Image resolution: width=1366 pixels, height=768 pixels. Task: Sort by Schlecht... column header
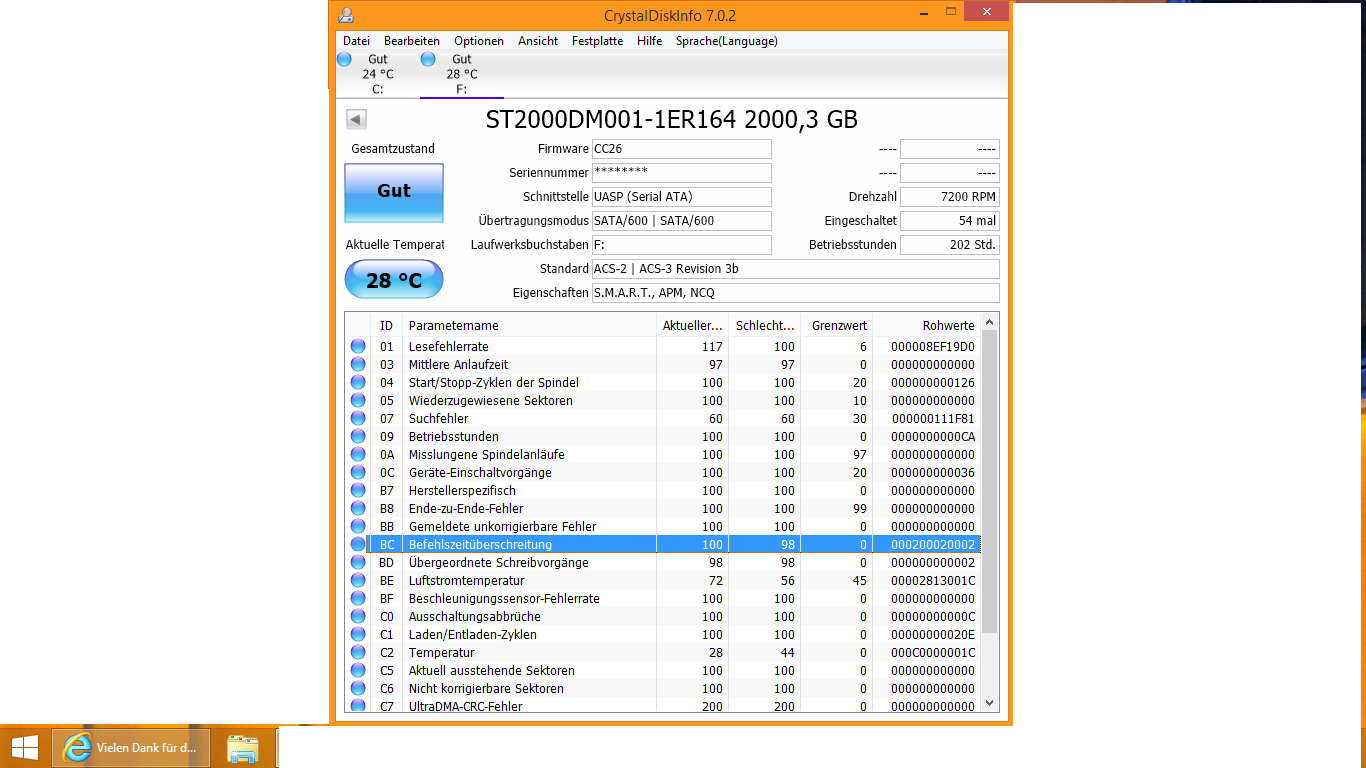[765, 325]
